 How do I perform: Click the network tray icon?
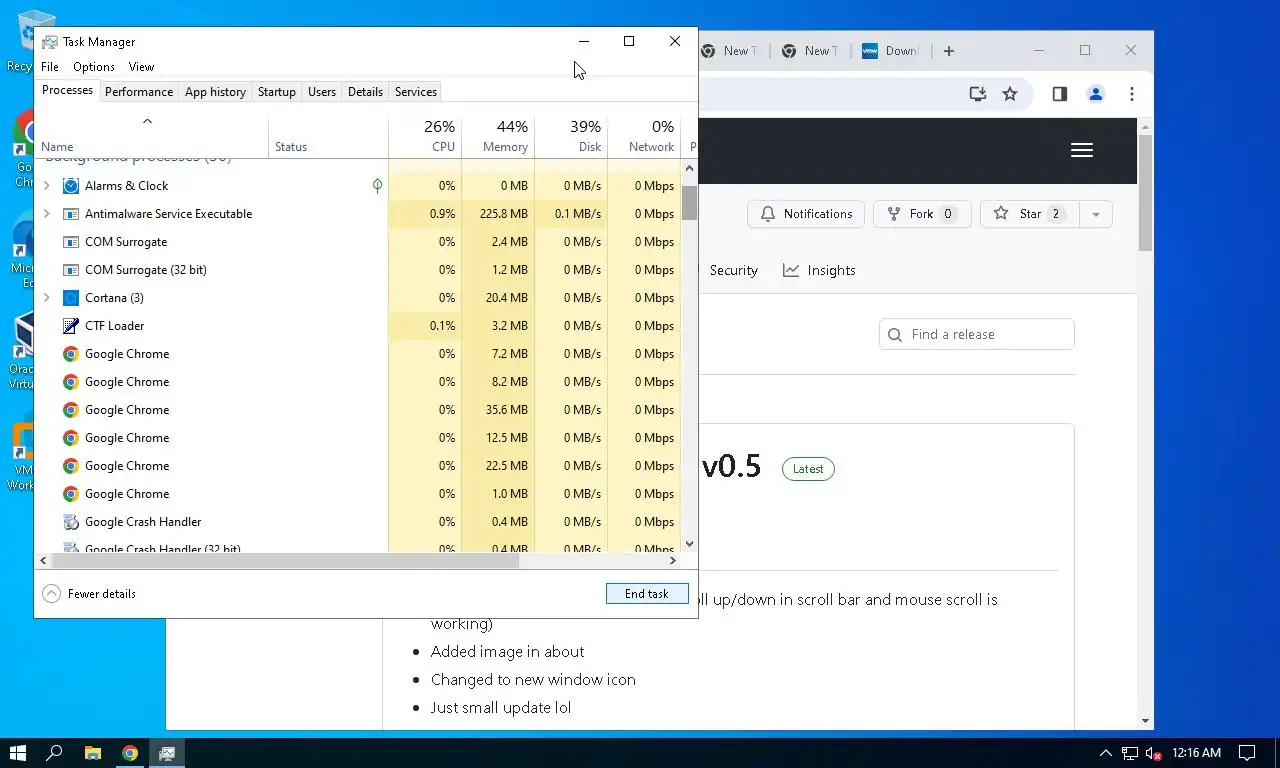click(x=1130, y=753)
